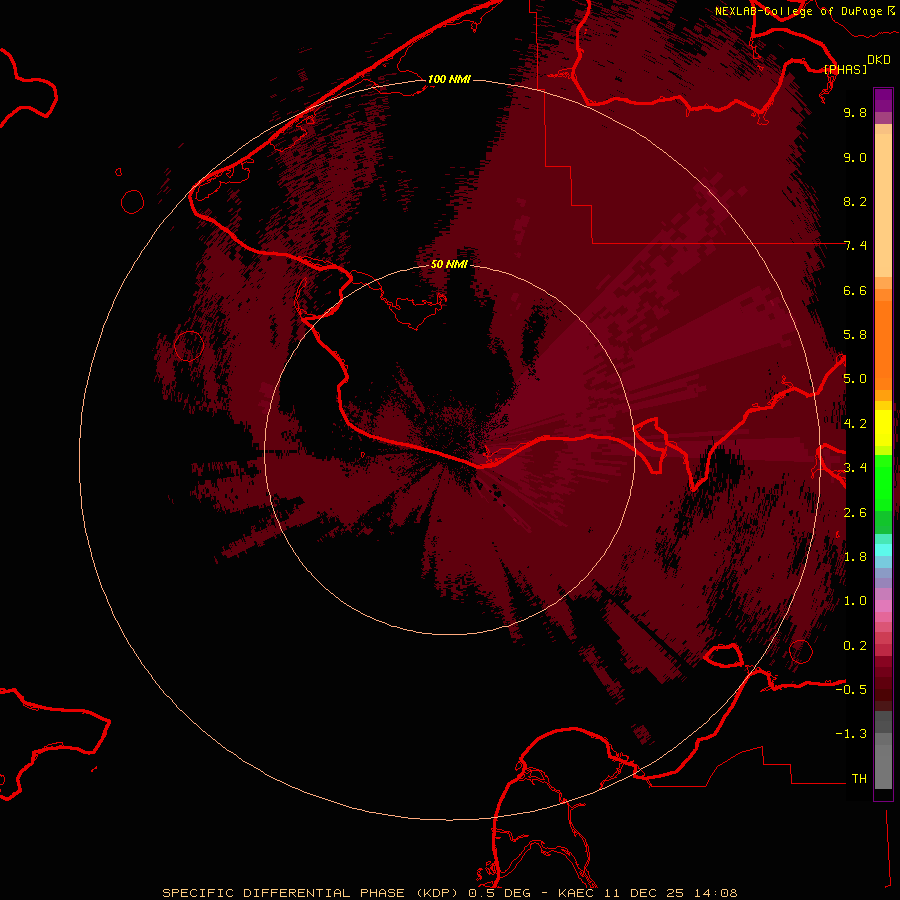900x900 pixels.
Task: Click the "11 DEC 25" date text
Action: (646, 893)
